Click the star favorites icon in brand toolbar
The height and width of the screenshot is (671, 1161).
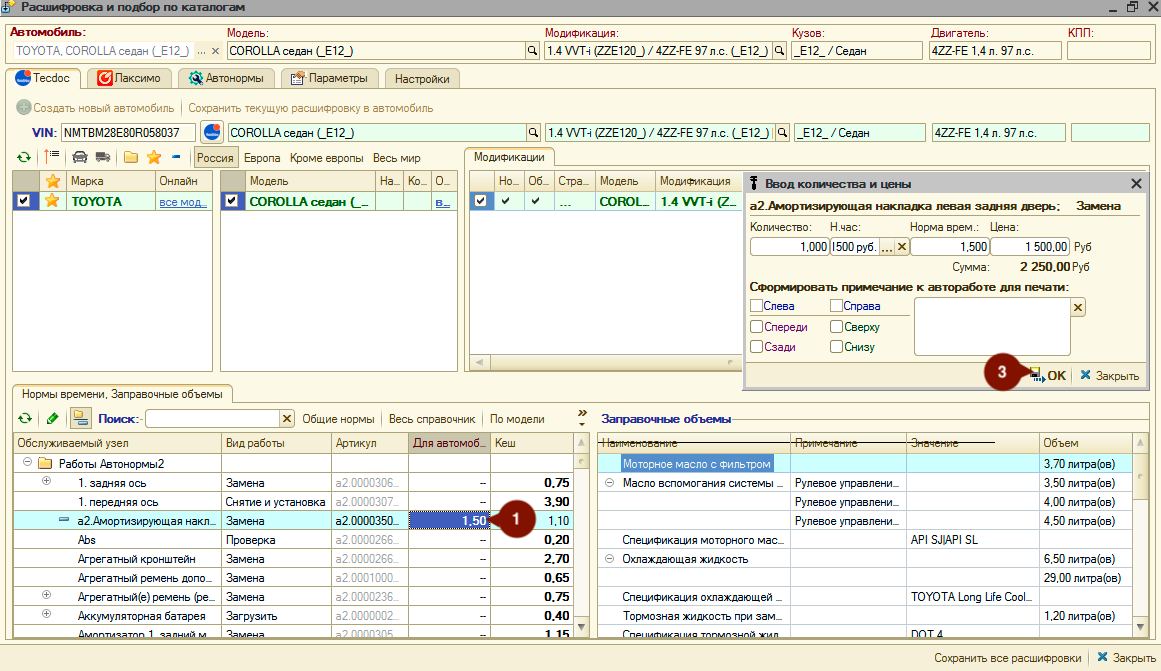coord(154,157)
